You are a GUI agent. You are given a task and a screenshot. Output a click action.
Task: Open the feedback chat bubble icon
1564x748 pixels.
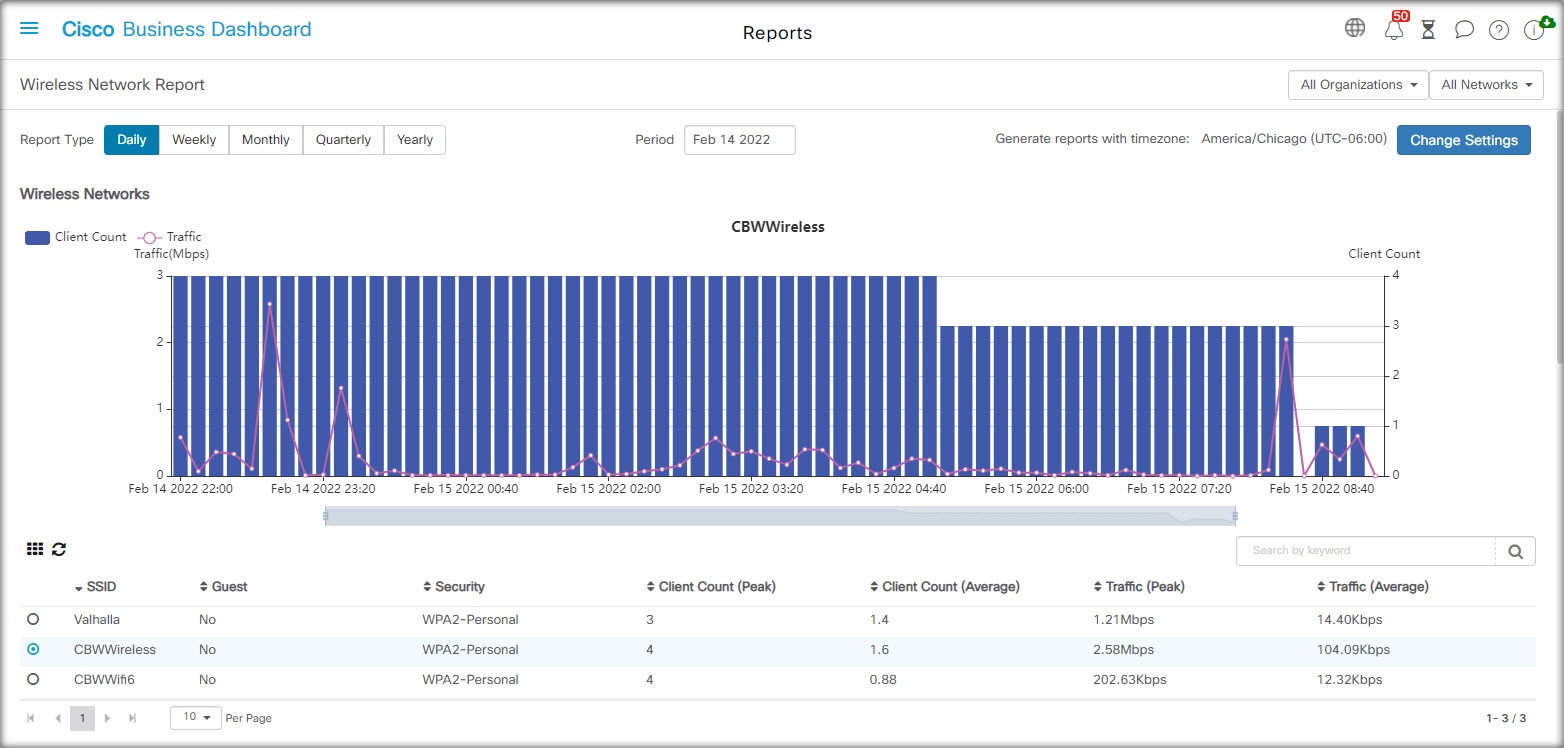point(1464,30)
